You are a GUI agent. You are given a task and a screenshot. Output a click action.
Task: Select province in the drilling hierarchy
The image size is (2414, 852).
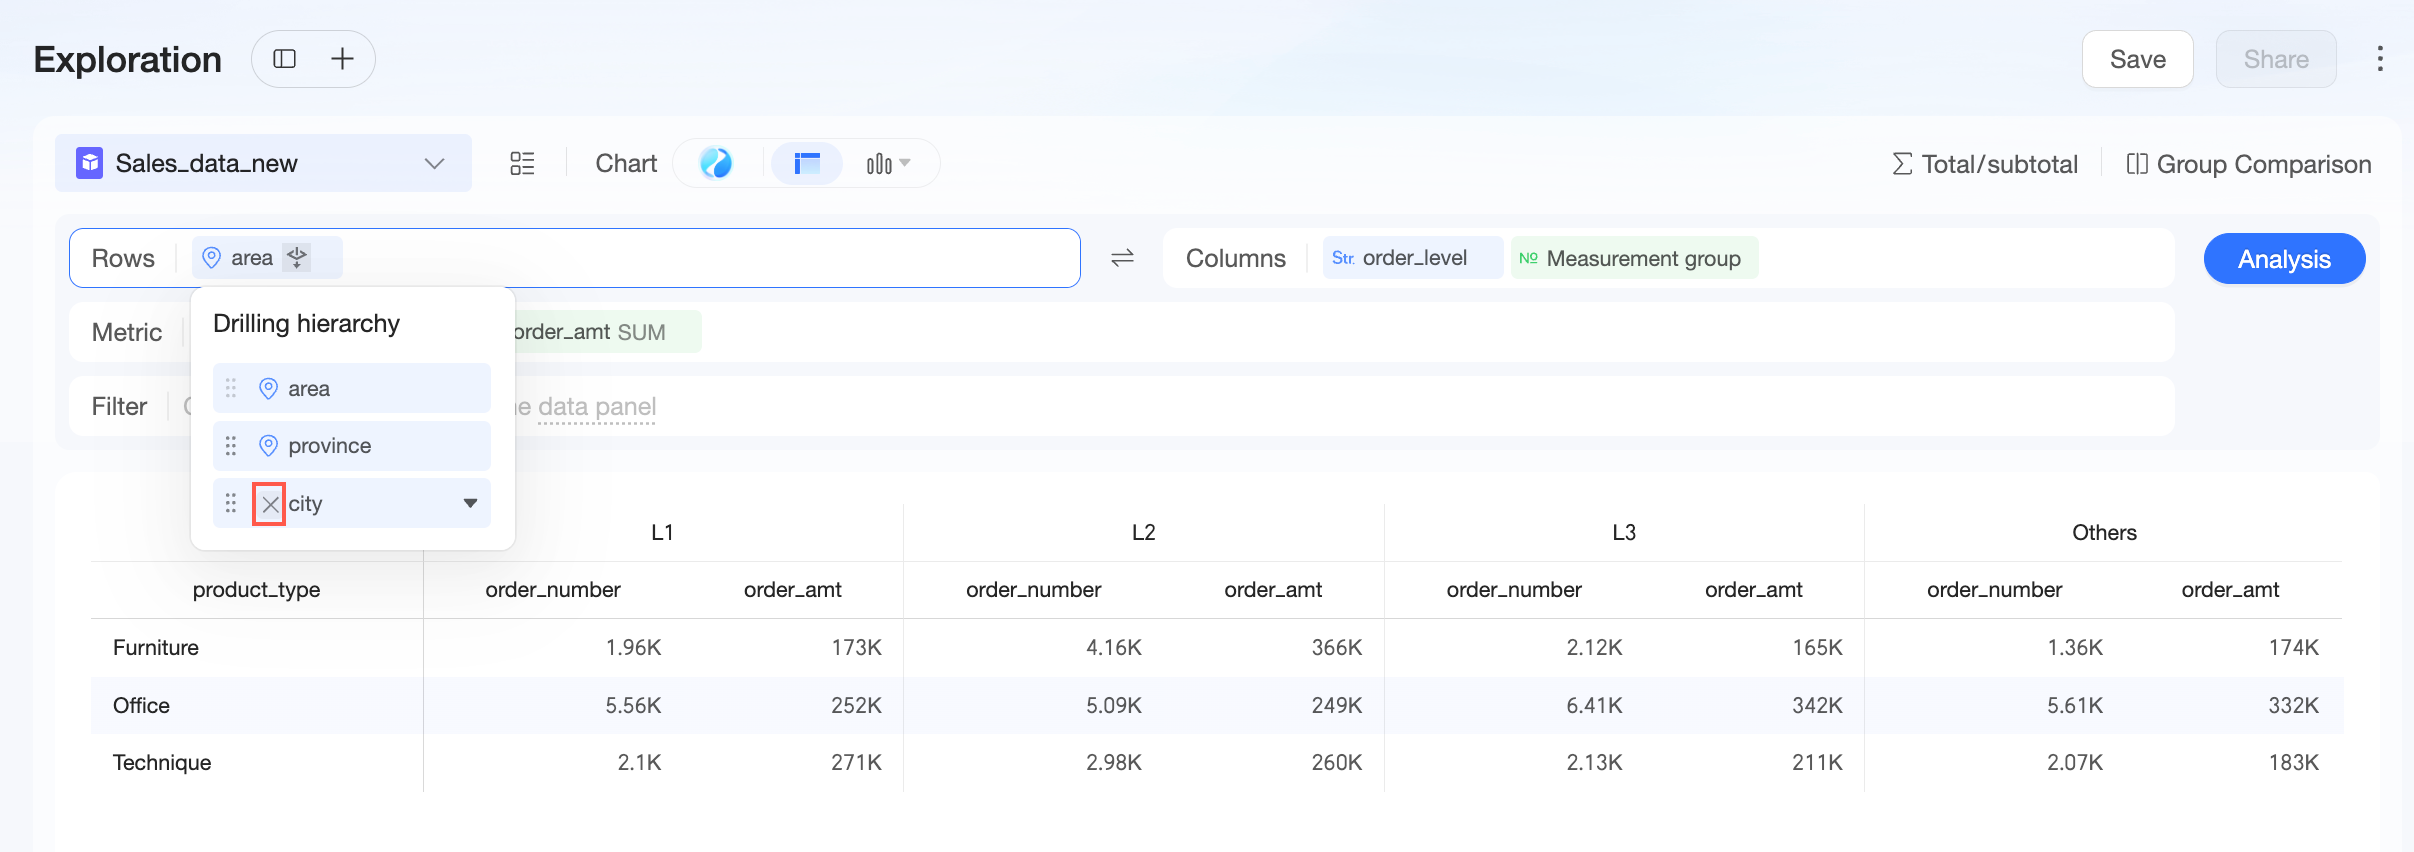click(352, 446)
